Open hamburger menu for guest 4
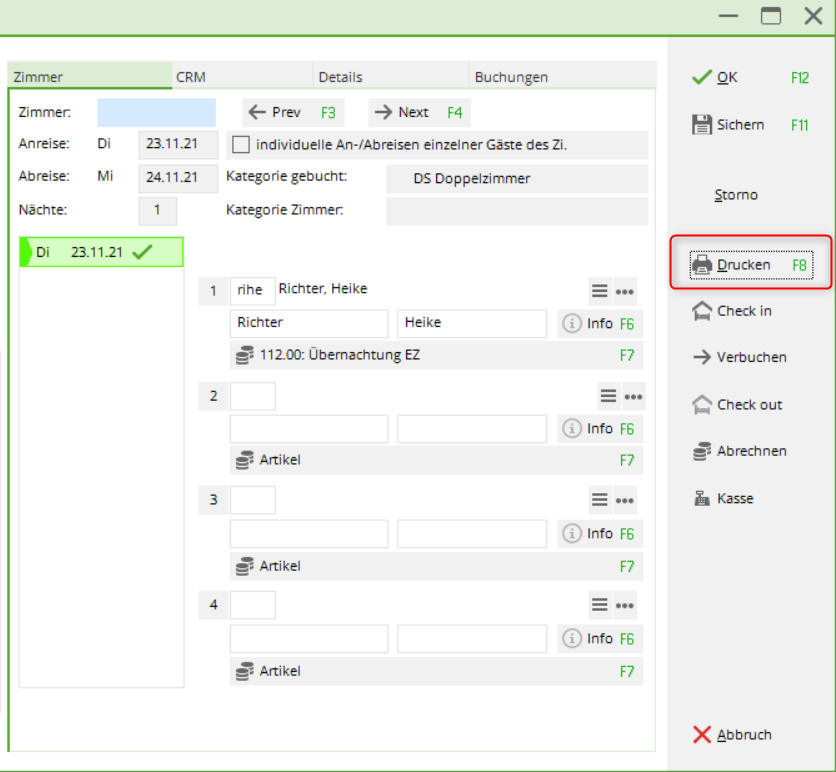836x772 pixels. pos(600,605)
